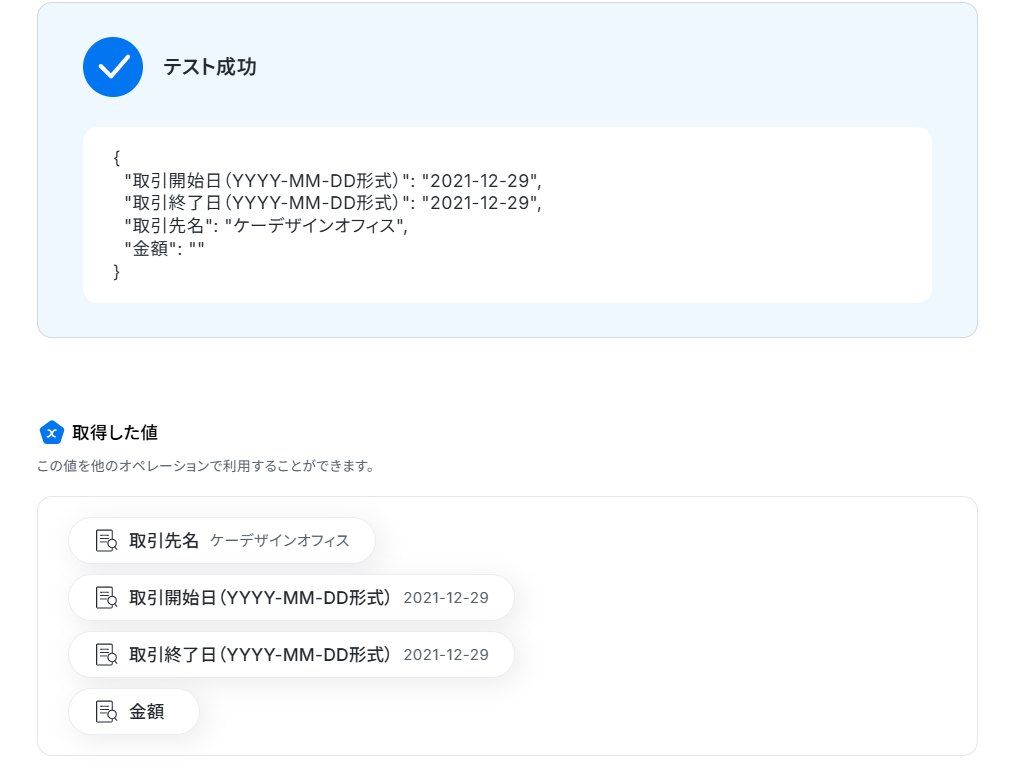Click the blue pentagon icon beside 取得した値
This screenshot has width=1027, height=773.
coord(52,432)
